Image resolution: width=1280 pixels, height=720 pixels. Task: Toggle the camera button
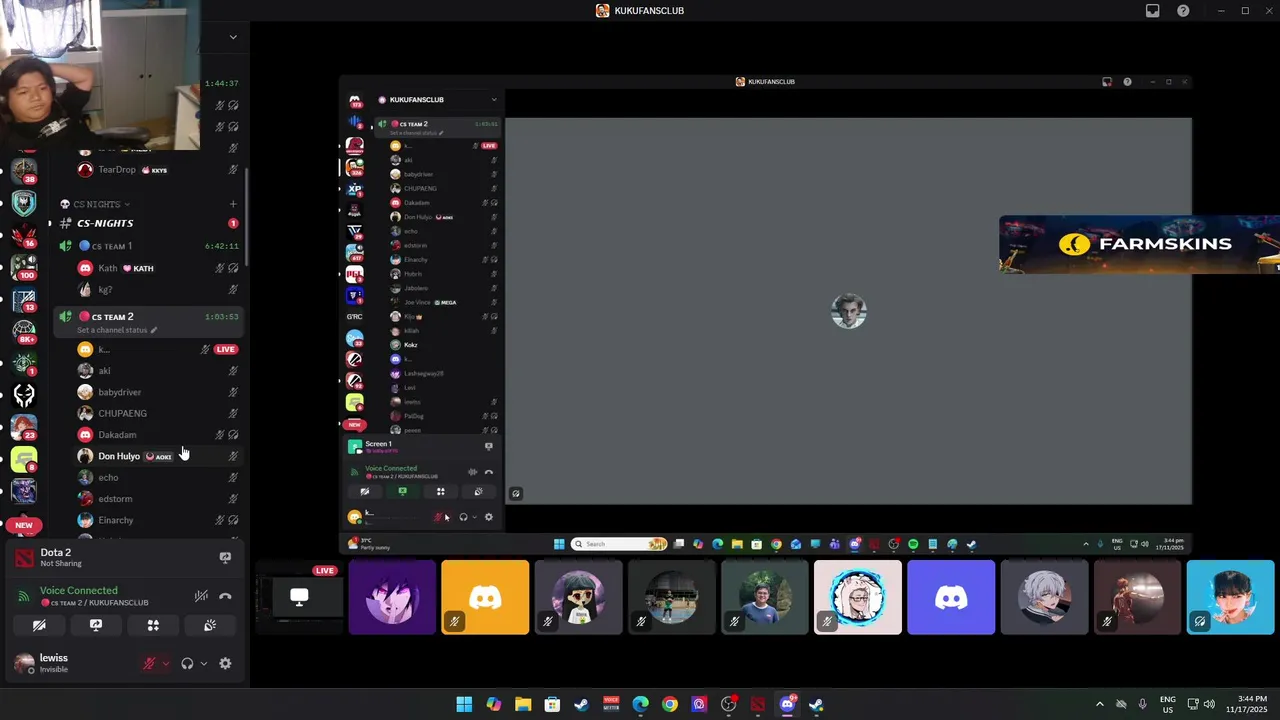39,625
